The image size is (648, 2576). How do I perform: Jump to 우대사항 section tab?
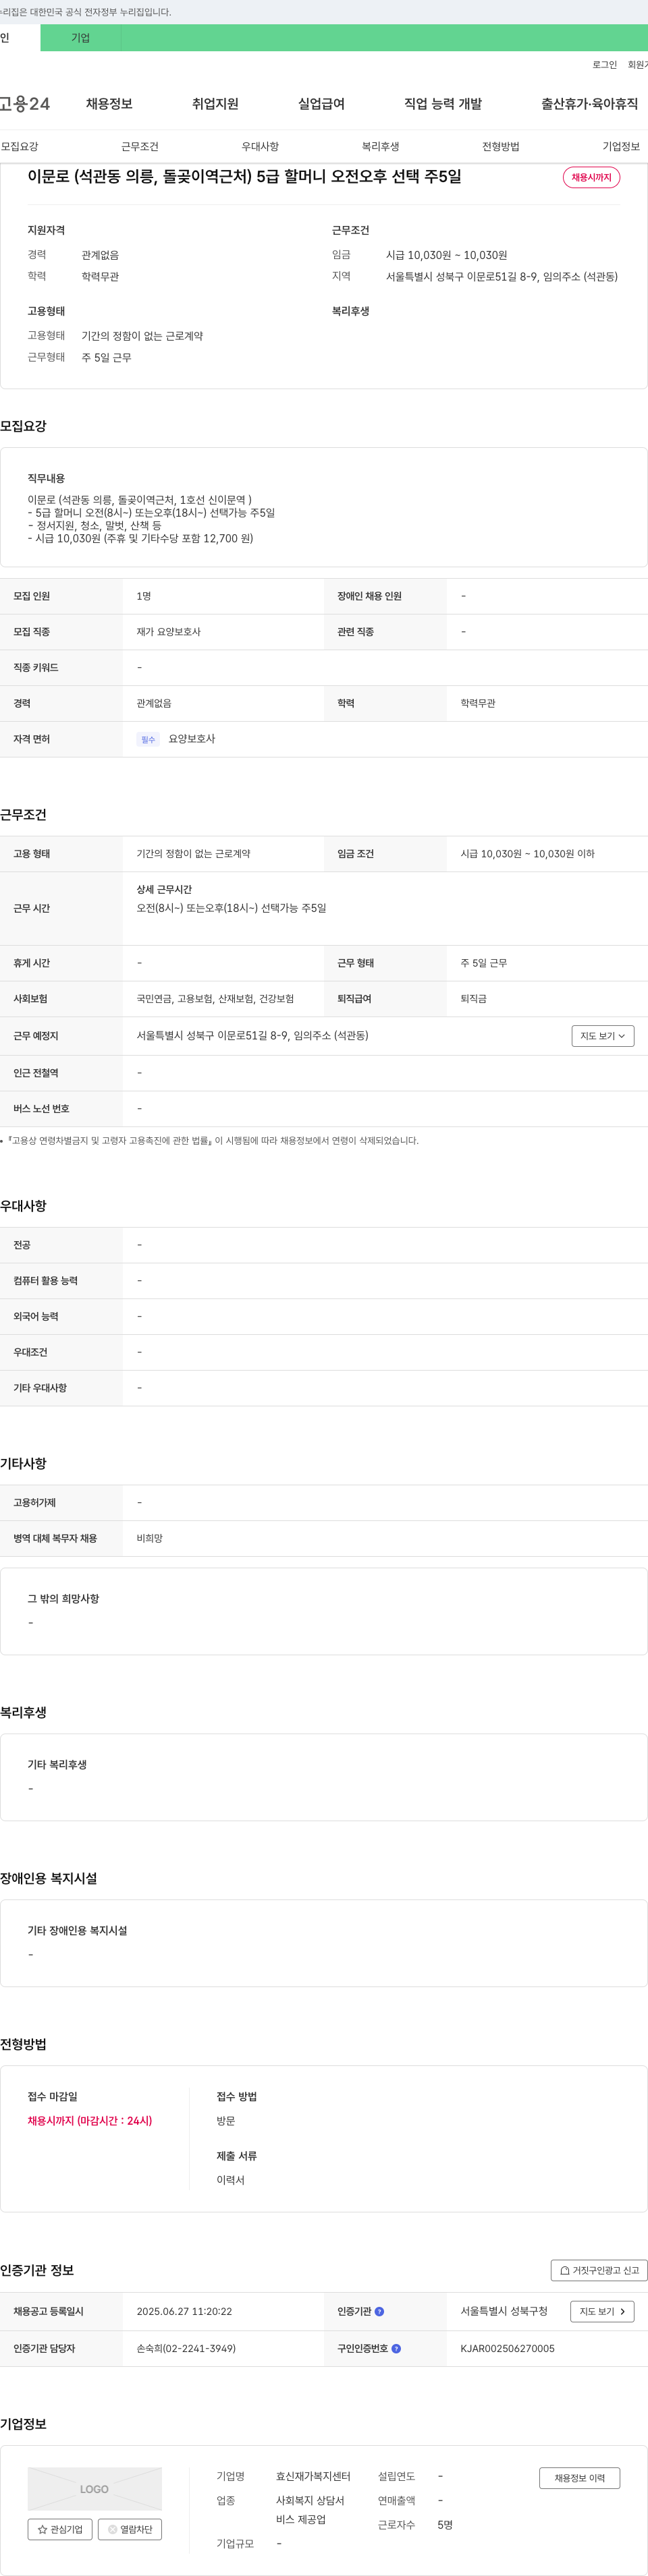260,146
